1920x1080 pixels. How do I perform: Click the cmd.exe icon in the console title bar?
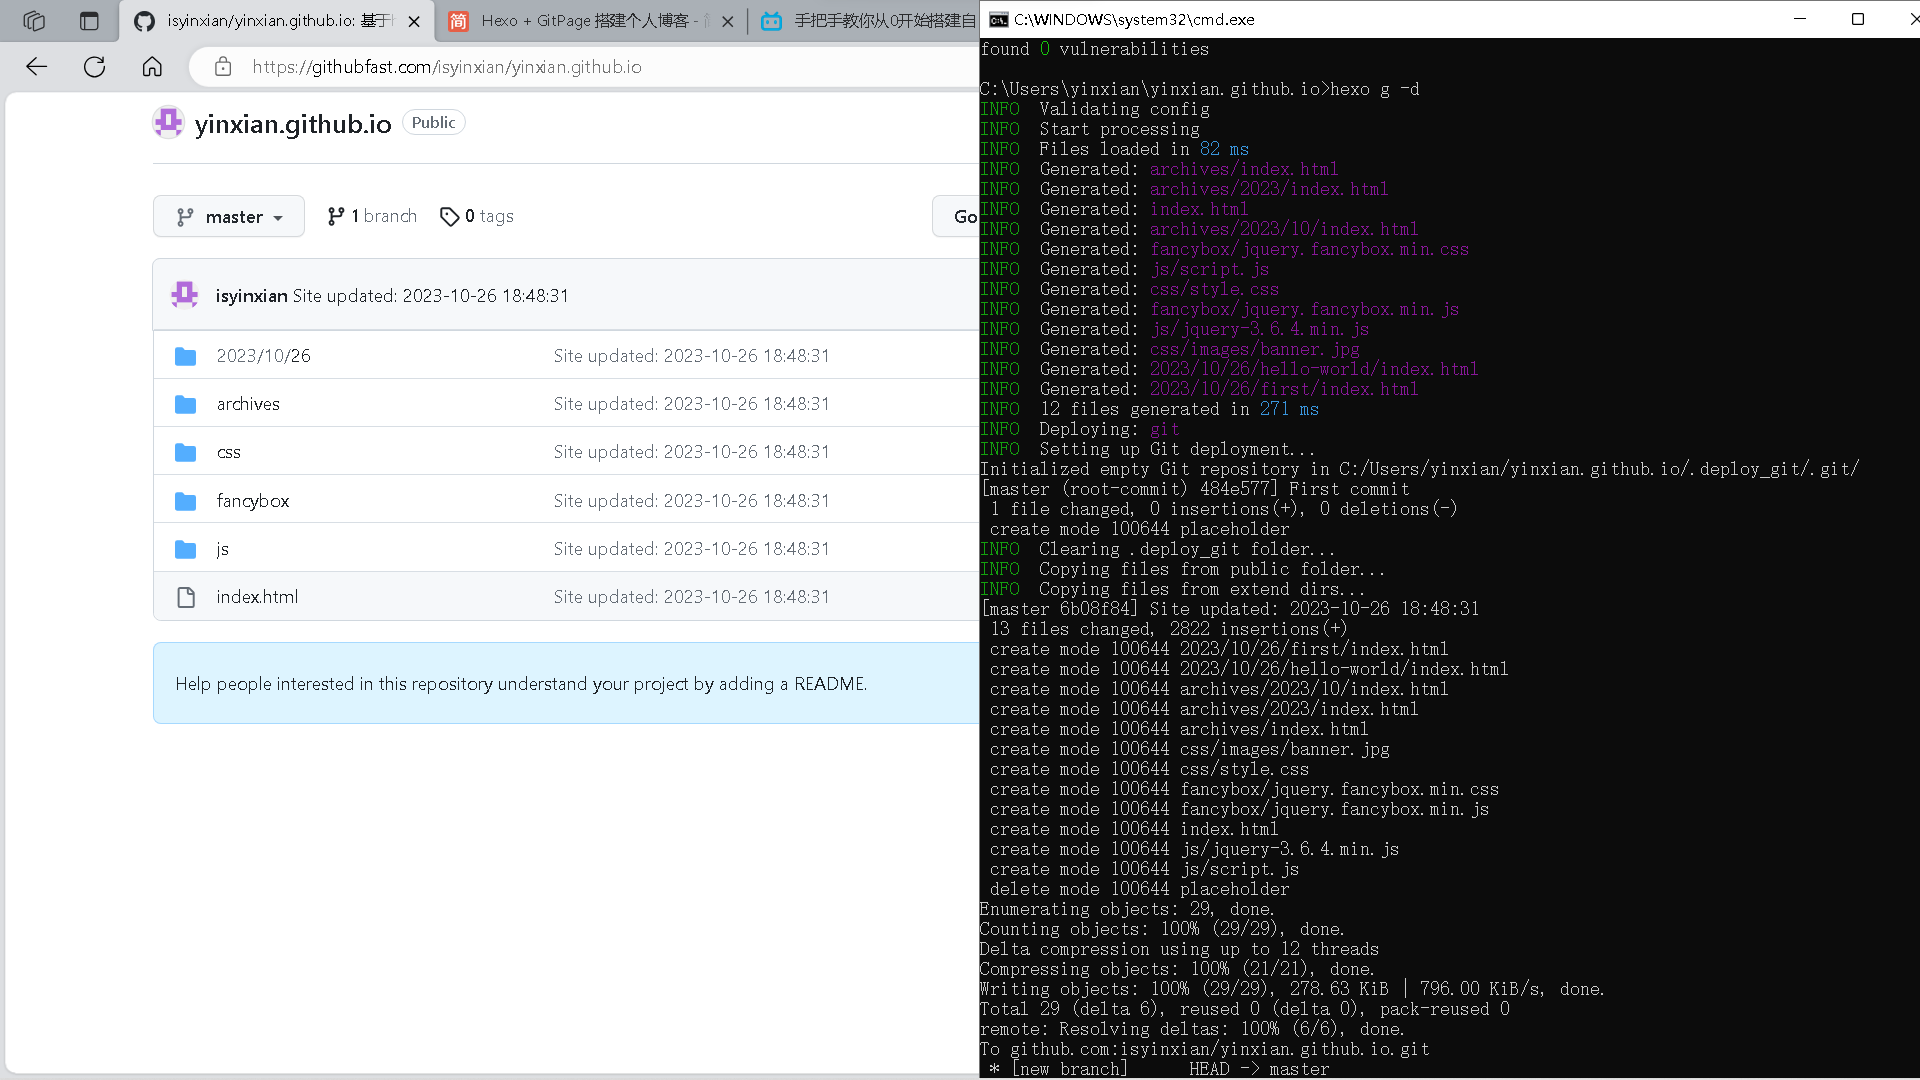point(998,18)
